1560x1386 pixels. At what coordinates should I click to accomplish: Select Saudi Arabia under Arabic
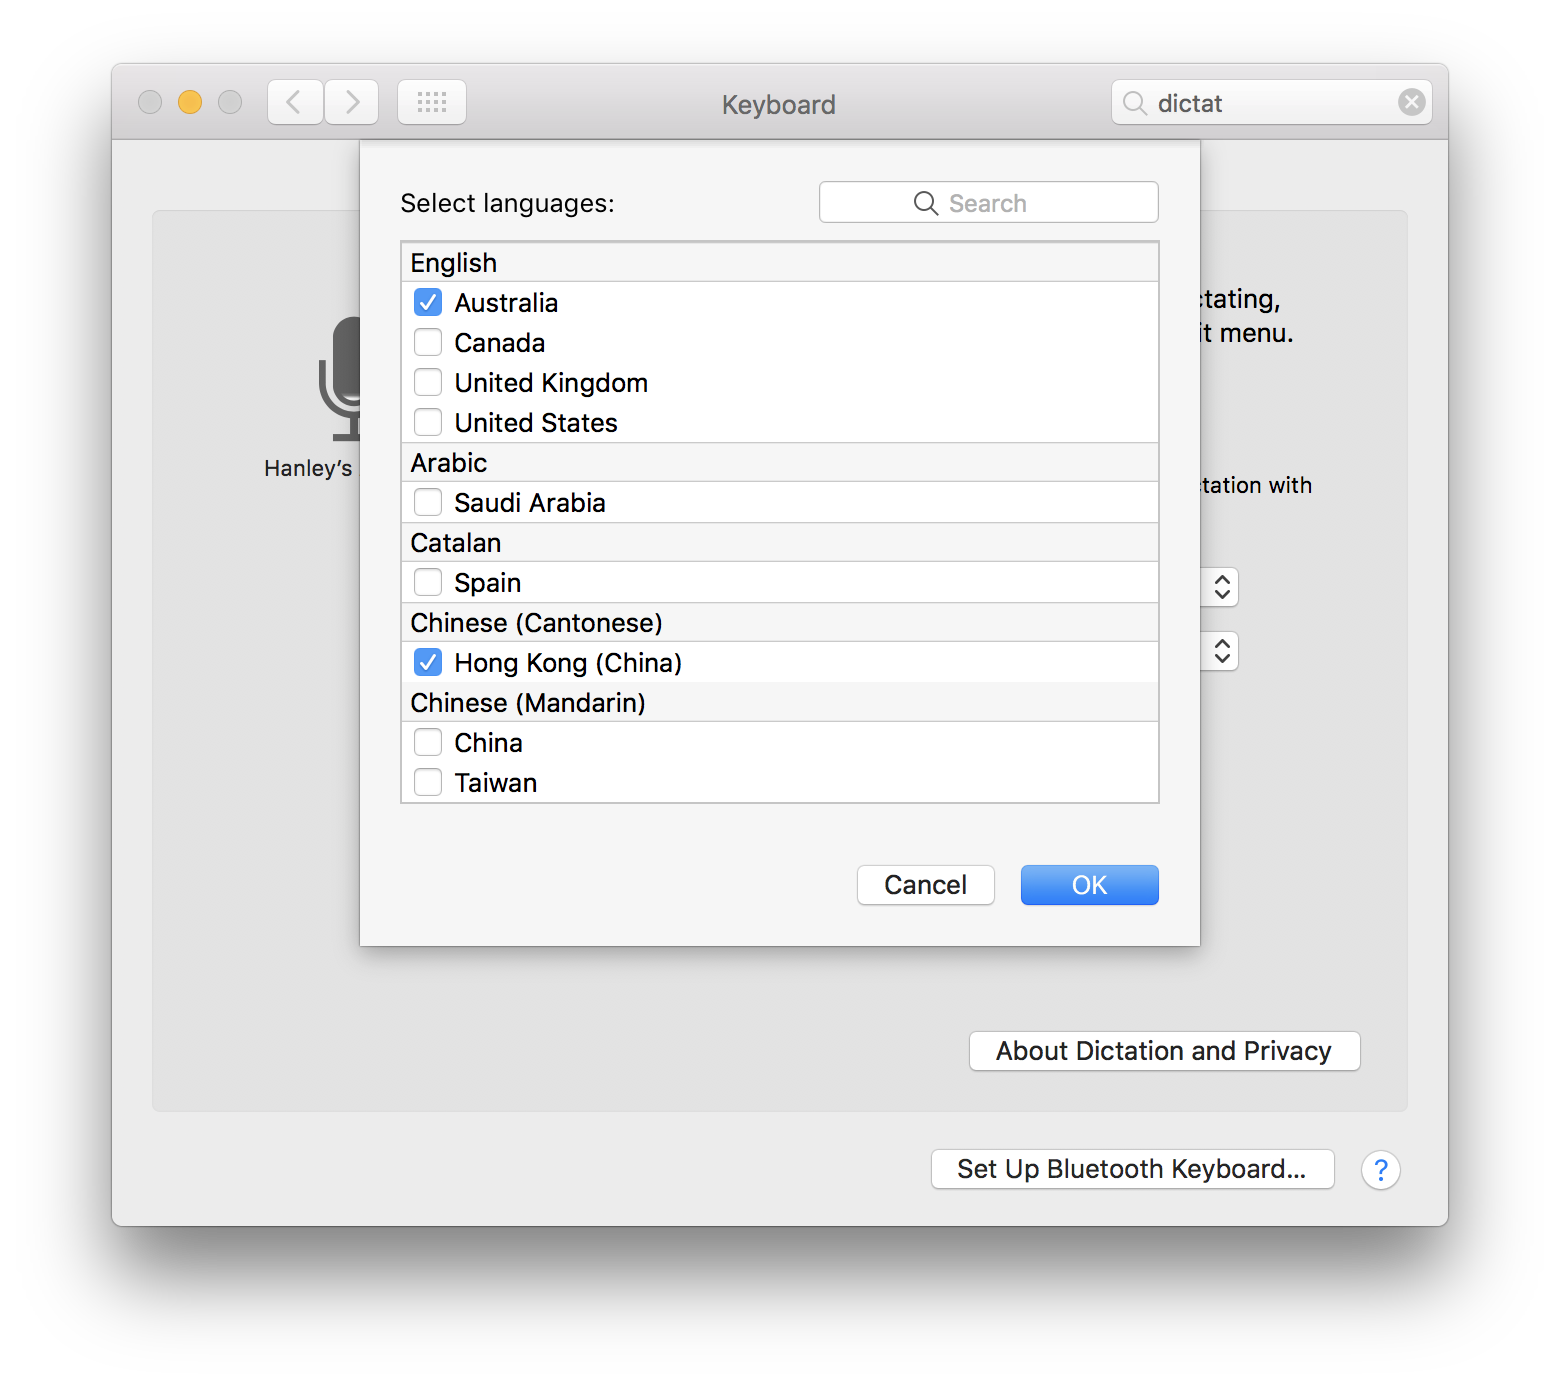pos(427,502)
